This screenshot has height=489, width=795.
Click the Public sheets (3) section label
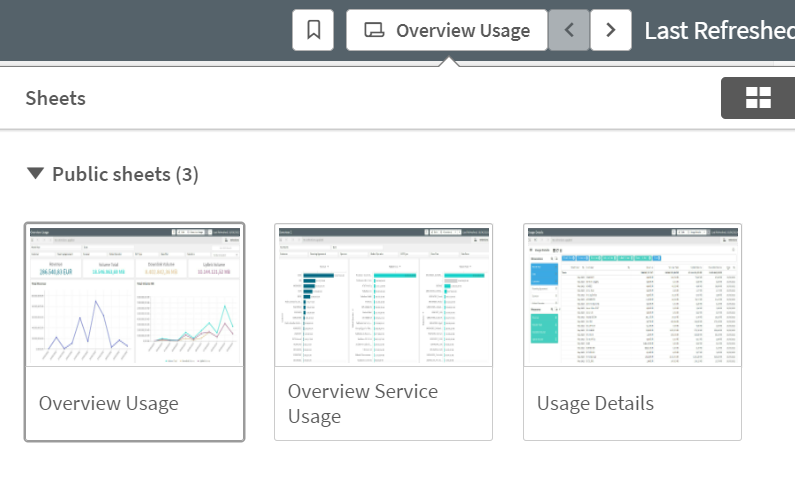click(125, 174)
